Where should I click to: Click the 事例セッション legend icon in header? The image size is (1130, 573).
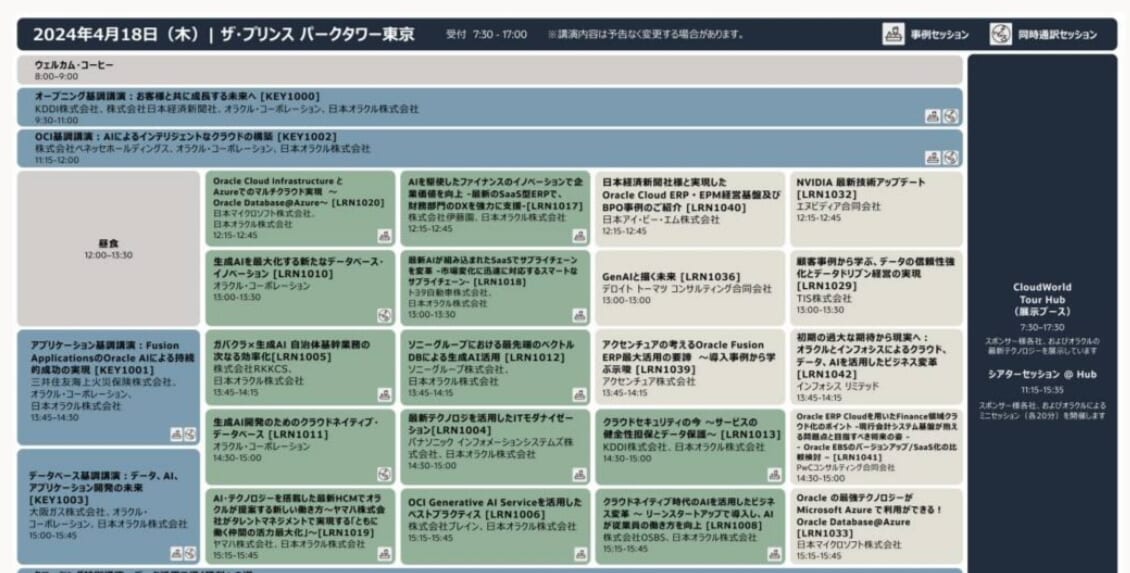[x=893, y=34]
